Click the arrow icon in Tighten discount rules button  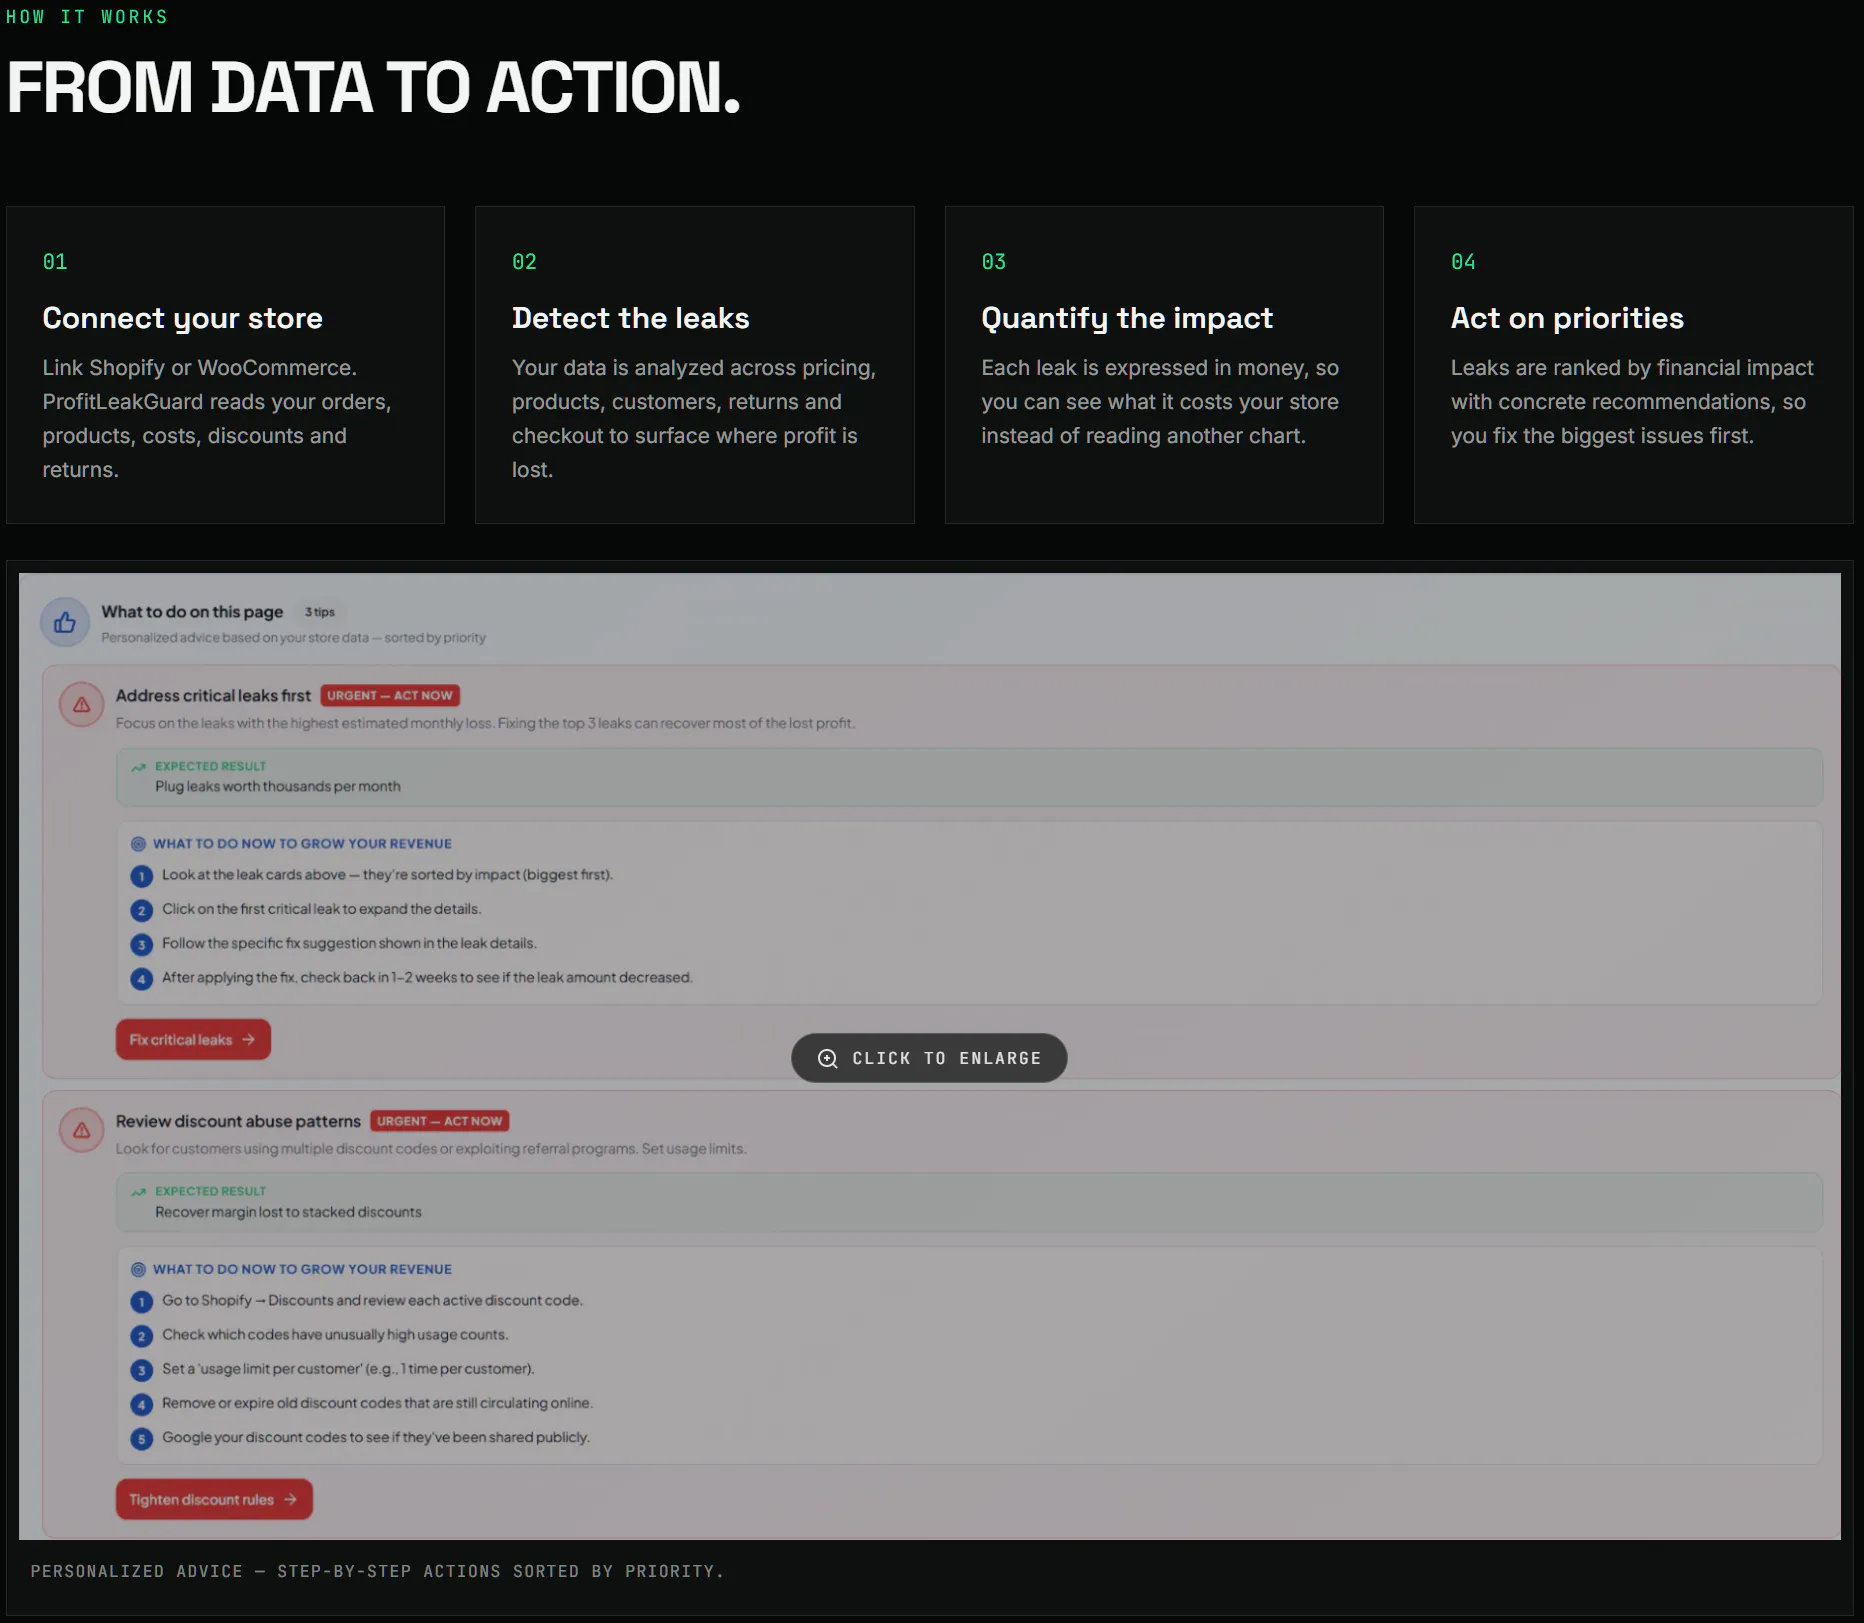(x=291, y=1499)
